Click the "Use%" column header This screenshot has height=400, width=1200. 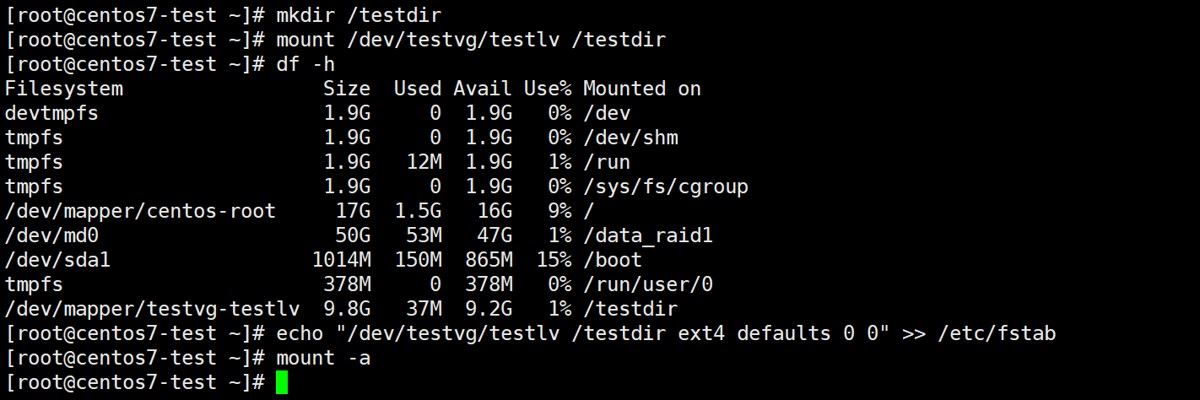click(548, 89)
